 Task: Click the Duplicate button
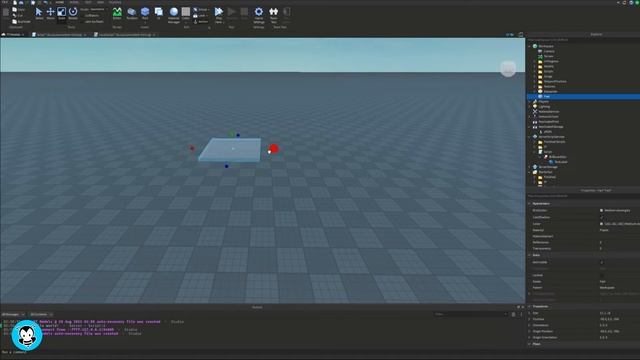pos(21,21)
